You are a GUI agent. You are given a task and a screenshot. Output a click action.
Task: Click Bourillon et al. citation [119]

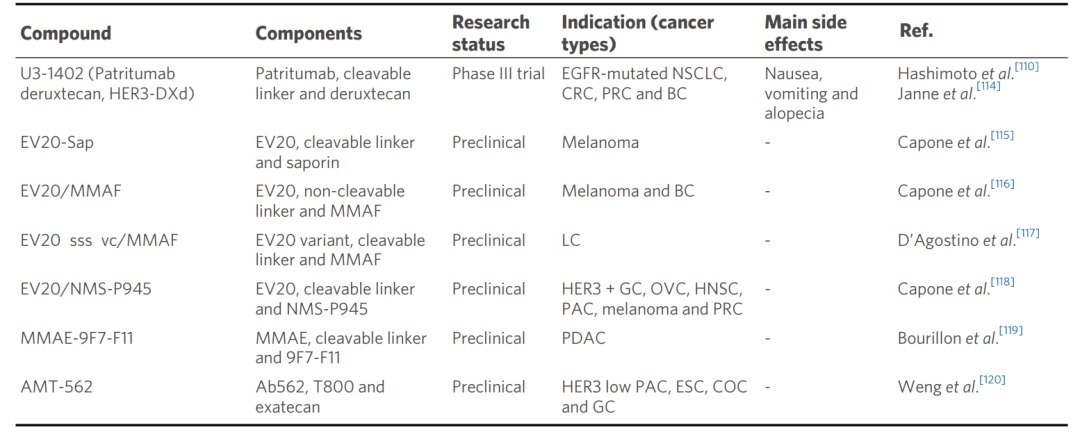[1011, 332]
